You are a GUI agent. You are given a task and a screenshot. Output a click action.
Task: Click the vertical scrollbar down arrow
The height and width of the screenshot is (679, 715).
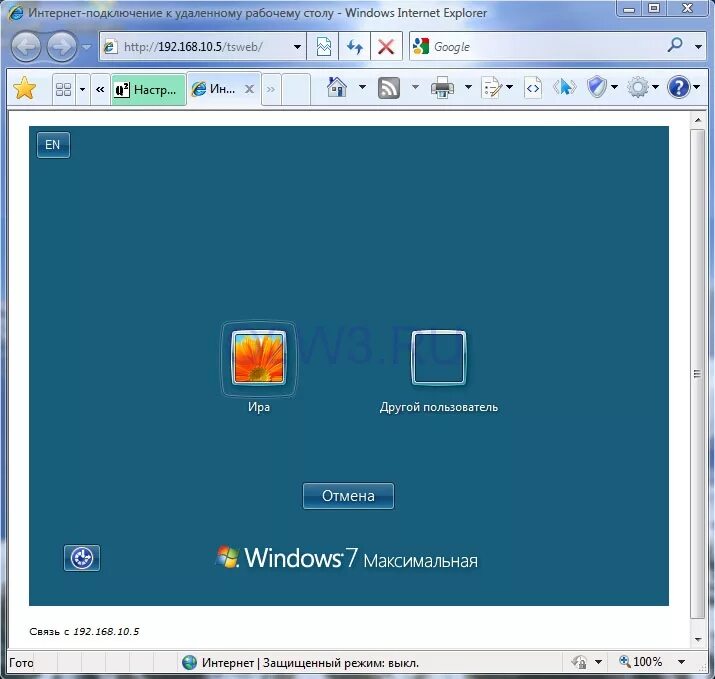coord(698,639)
